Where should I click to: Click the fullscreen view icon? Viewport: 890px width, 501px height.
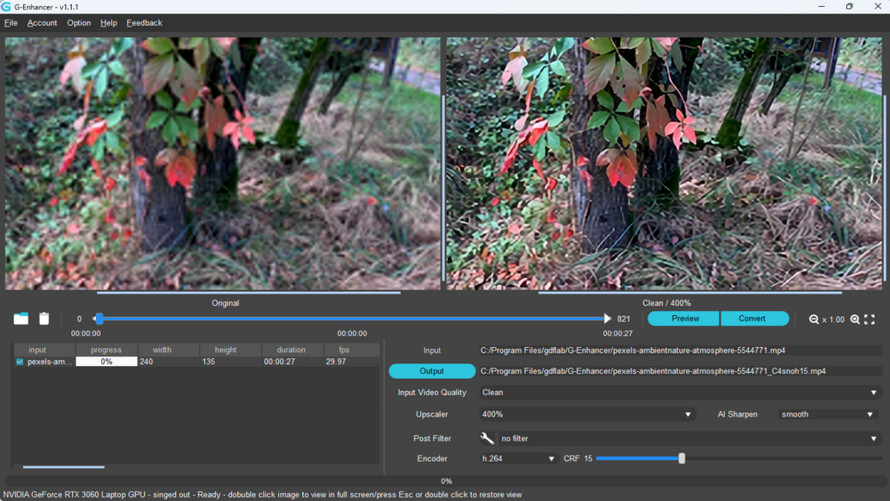(x=870, y=319)
